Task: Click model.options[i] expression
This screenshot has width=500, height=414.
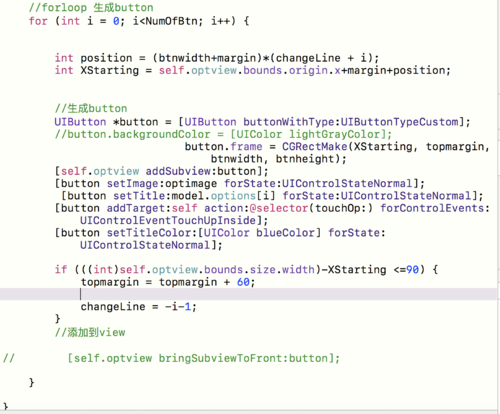Action: pos(223,196)
